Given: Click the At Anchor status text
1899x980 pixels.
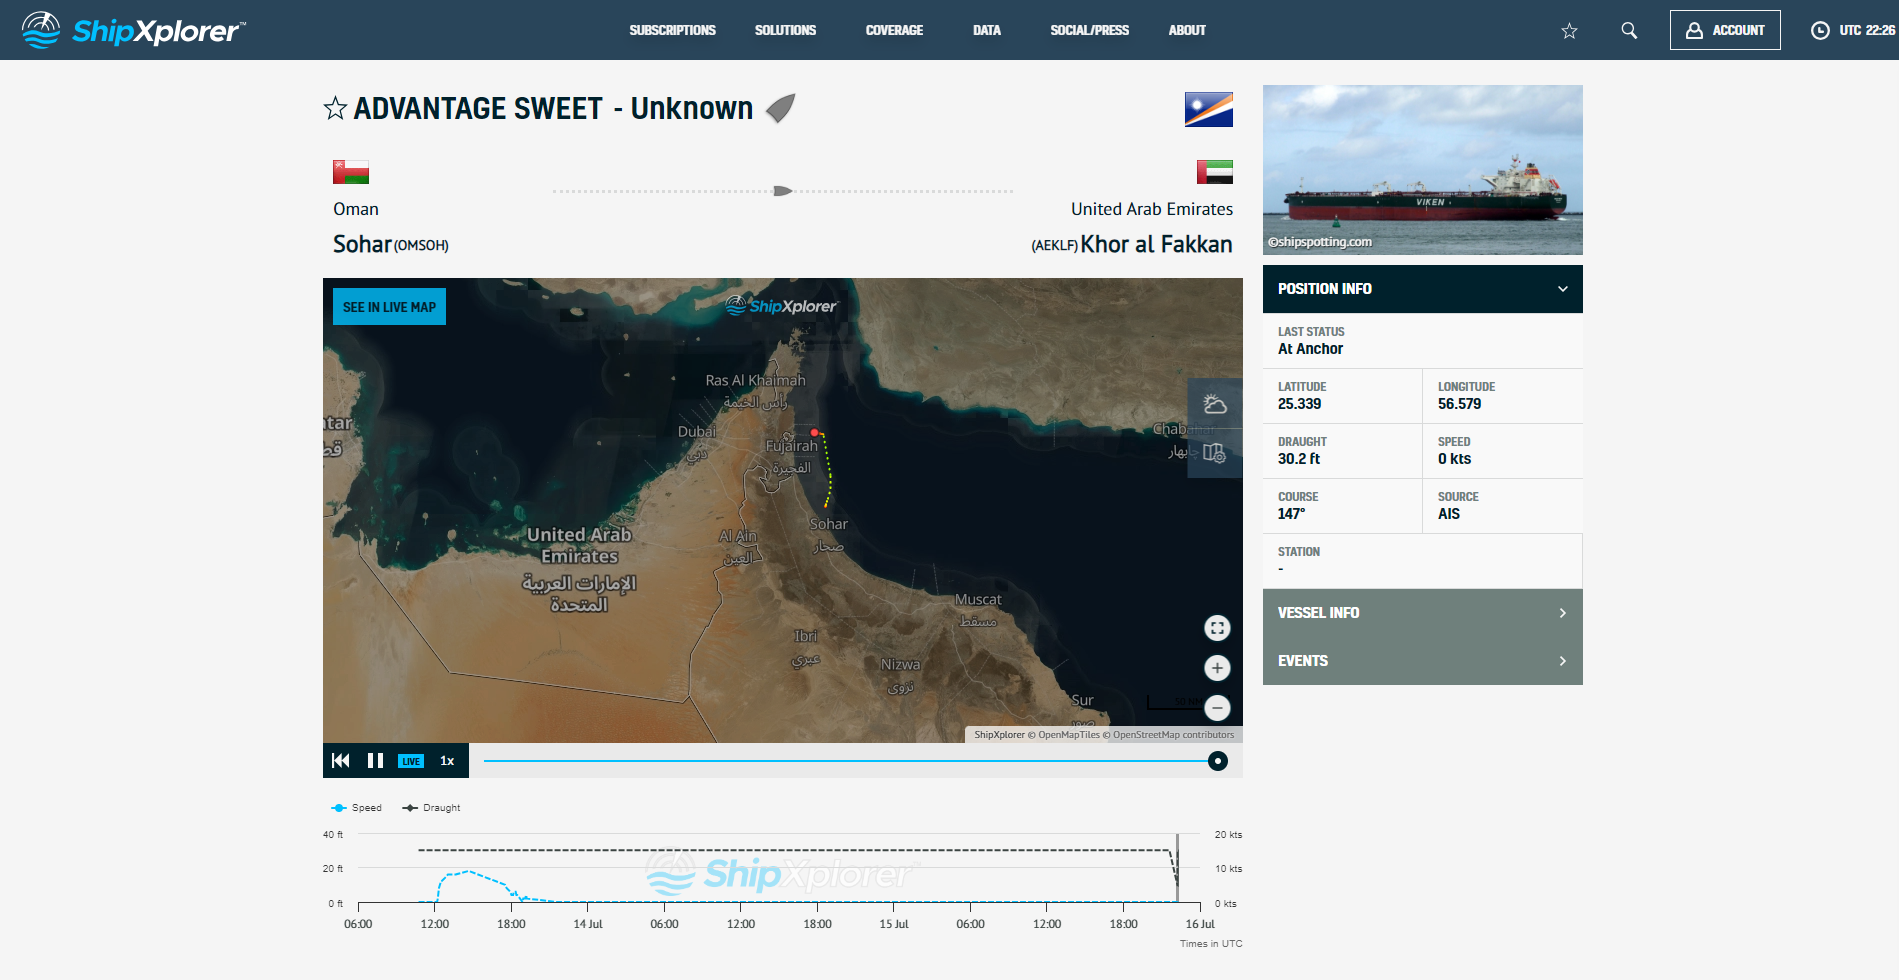Looking at the screenshot, I should tap(1310, 349).
